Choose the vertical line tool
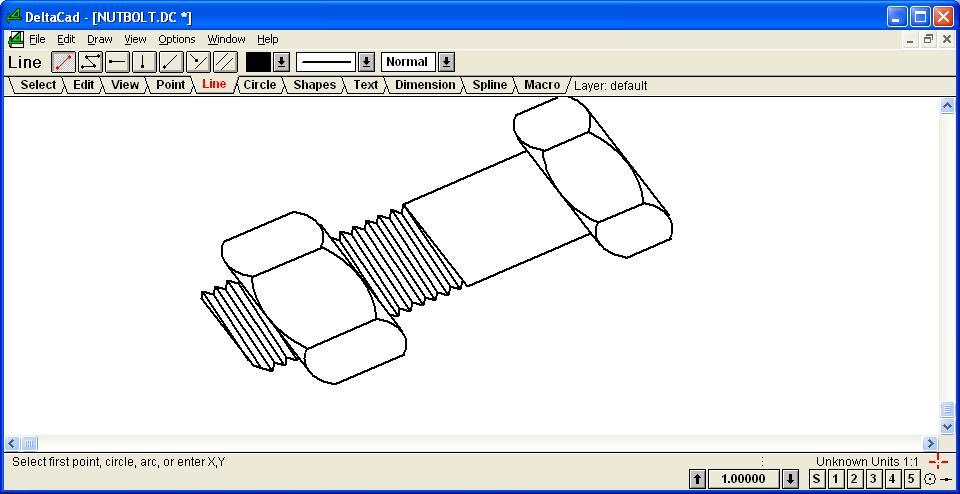Screen dimensions: 960x494 [144, 62]
